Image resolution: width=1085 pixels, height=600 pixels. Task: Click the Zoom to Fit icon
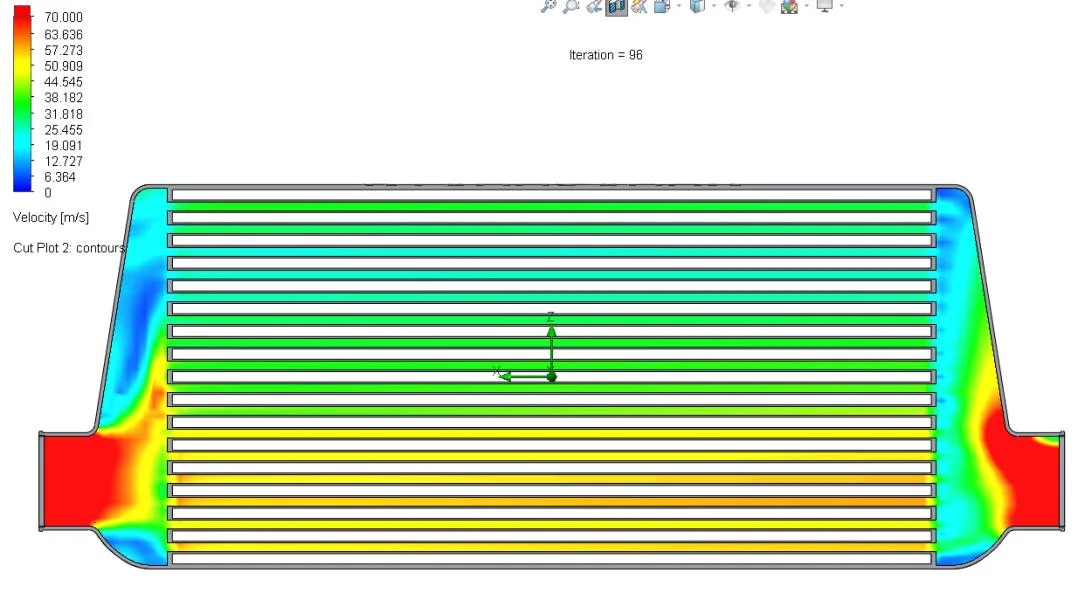click(548, 6)
